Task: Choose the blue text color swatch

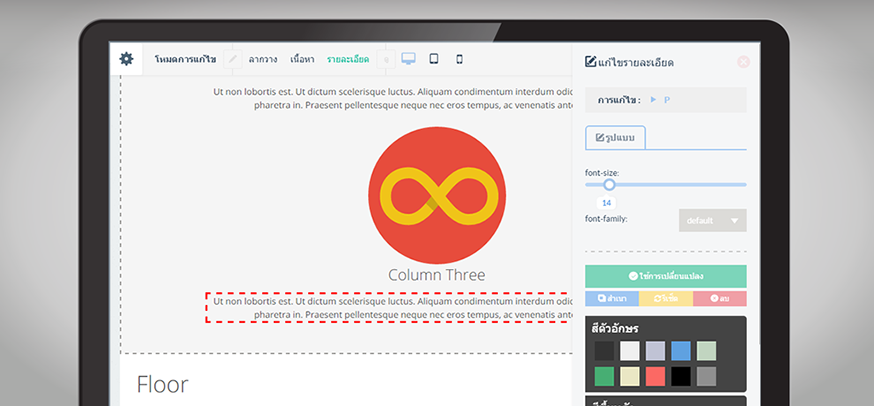Action: [680, 351]
